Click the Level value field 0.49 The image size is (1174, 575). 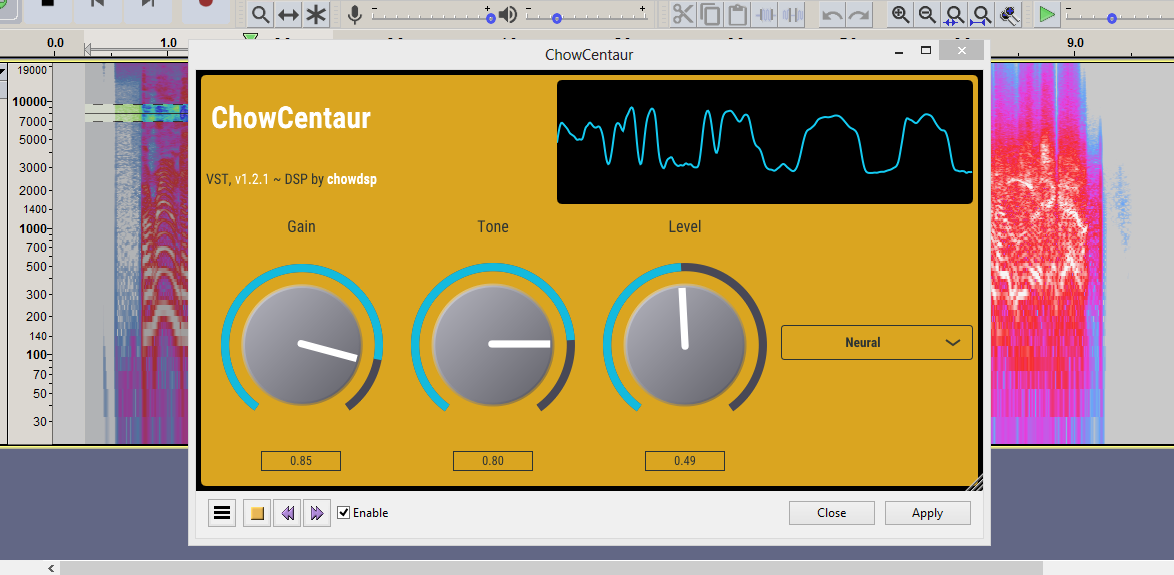(x=684, y=461)
